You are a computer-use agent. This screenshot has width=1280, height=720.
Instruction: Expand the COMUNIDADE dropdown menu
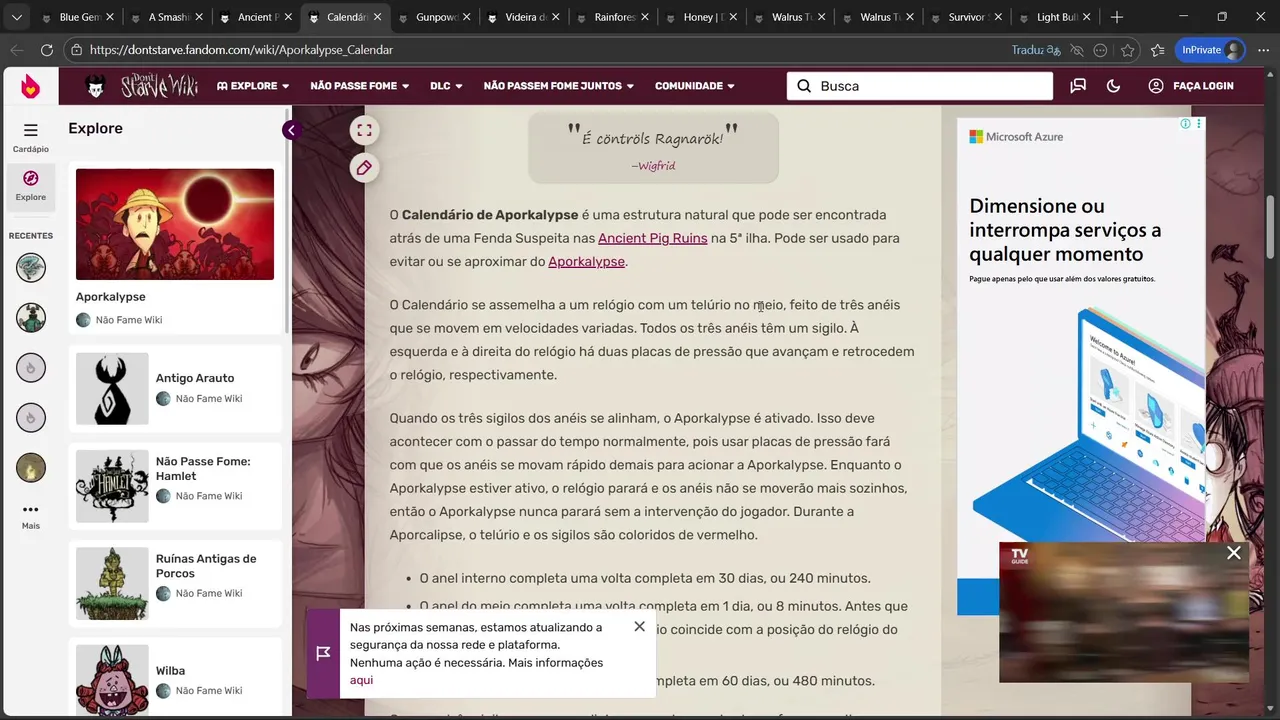695,86
